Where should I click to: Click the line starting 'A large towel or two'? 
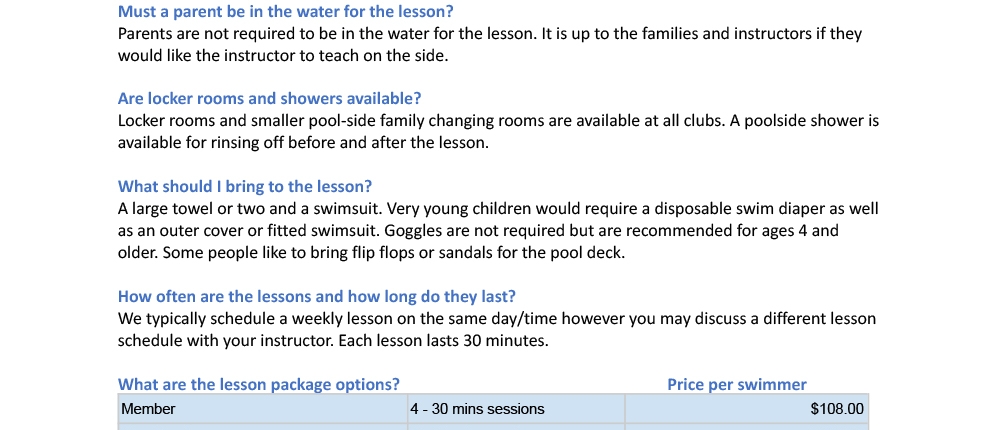499,209
